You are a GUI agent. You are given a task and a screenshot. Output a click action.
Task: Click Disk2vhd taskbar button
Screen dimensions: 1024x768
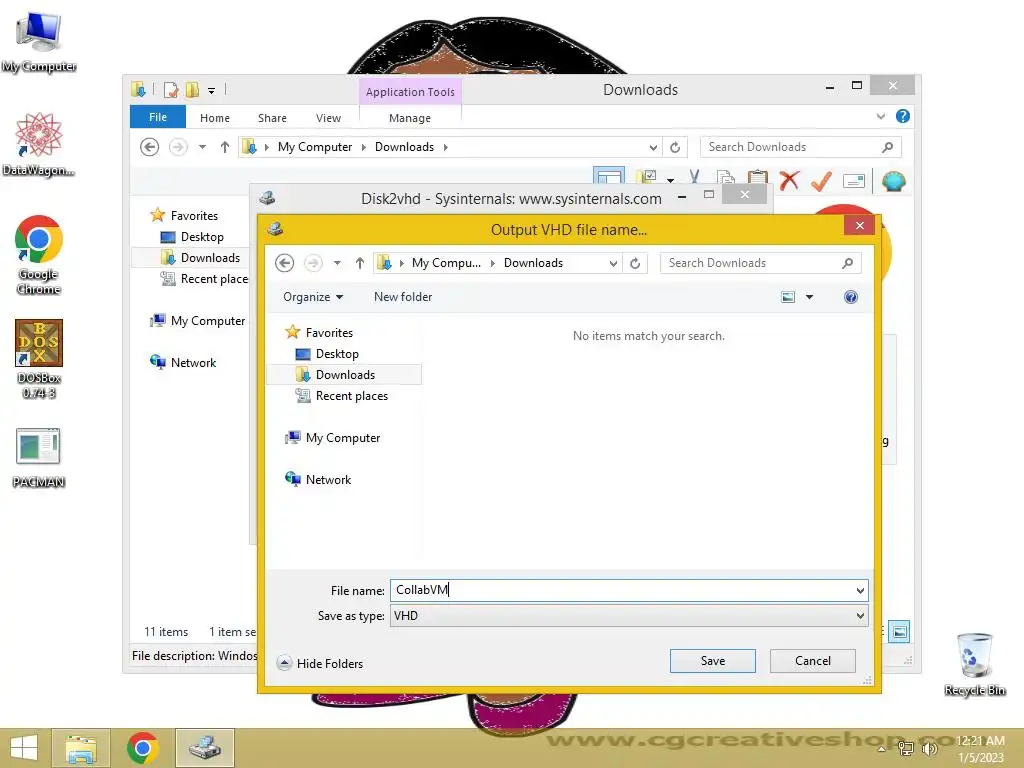[x=205, y=748]
